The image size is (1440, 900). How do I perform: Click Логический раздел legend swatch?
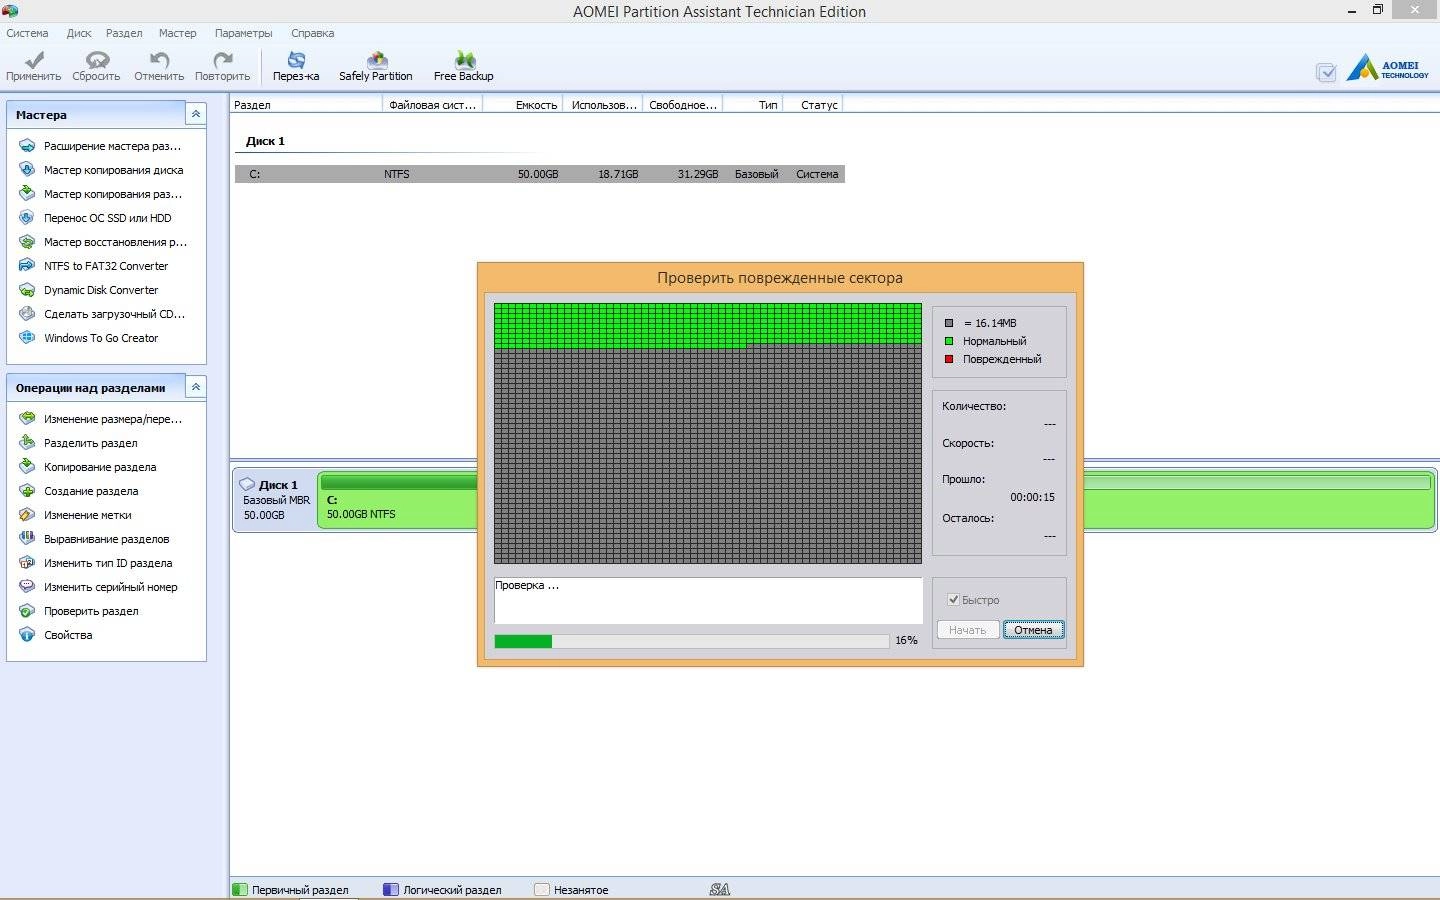pos(391,889)
